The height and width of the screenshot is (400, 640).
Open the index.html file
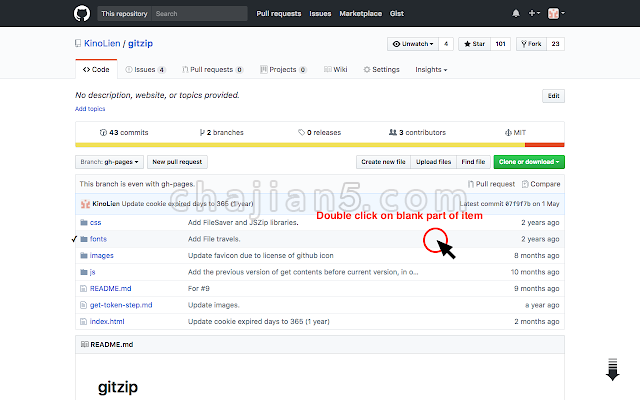107,322
